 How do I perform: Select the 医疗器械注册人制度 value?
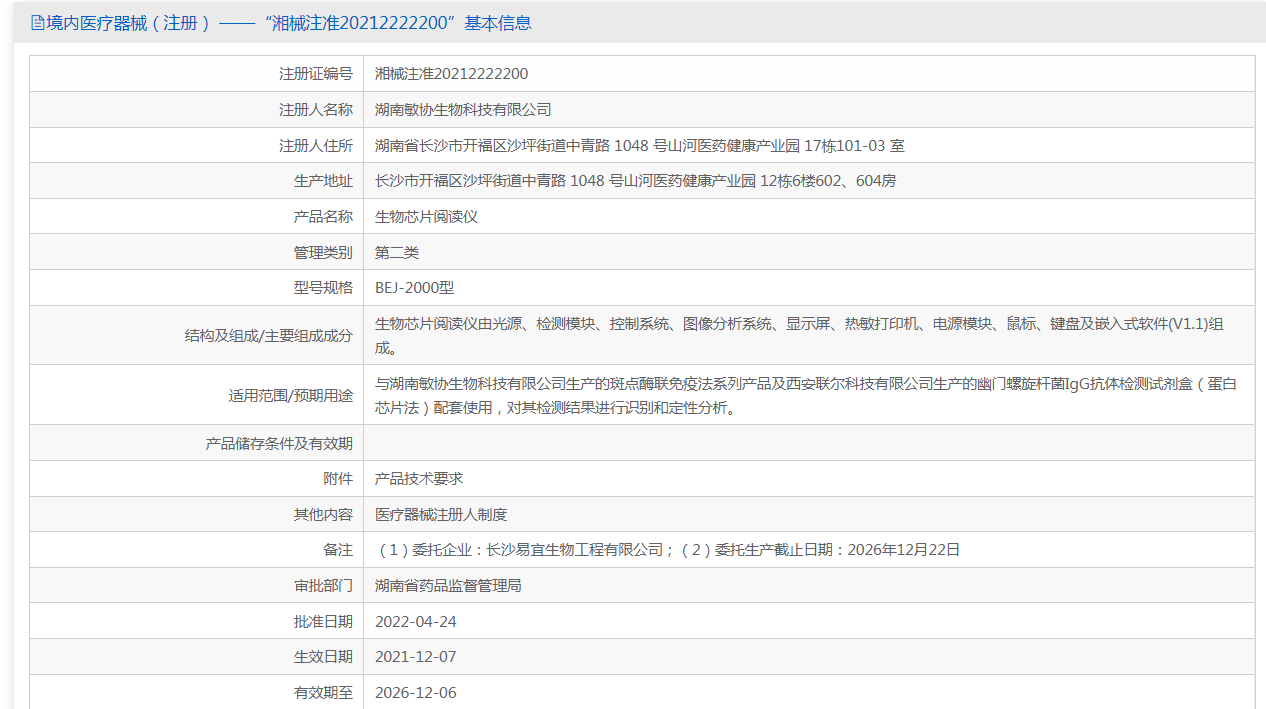click(x=441, y=515)
